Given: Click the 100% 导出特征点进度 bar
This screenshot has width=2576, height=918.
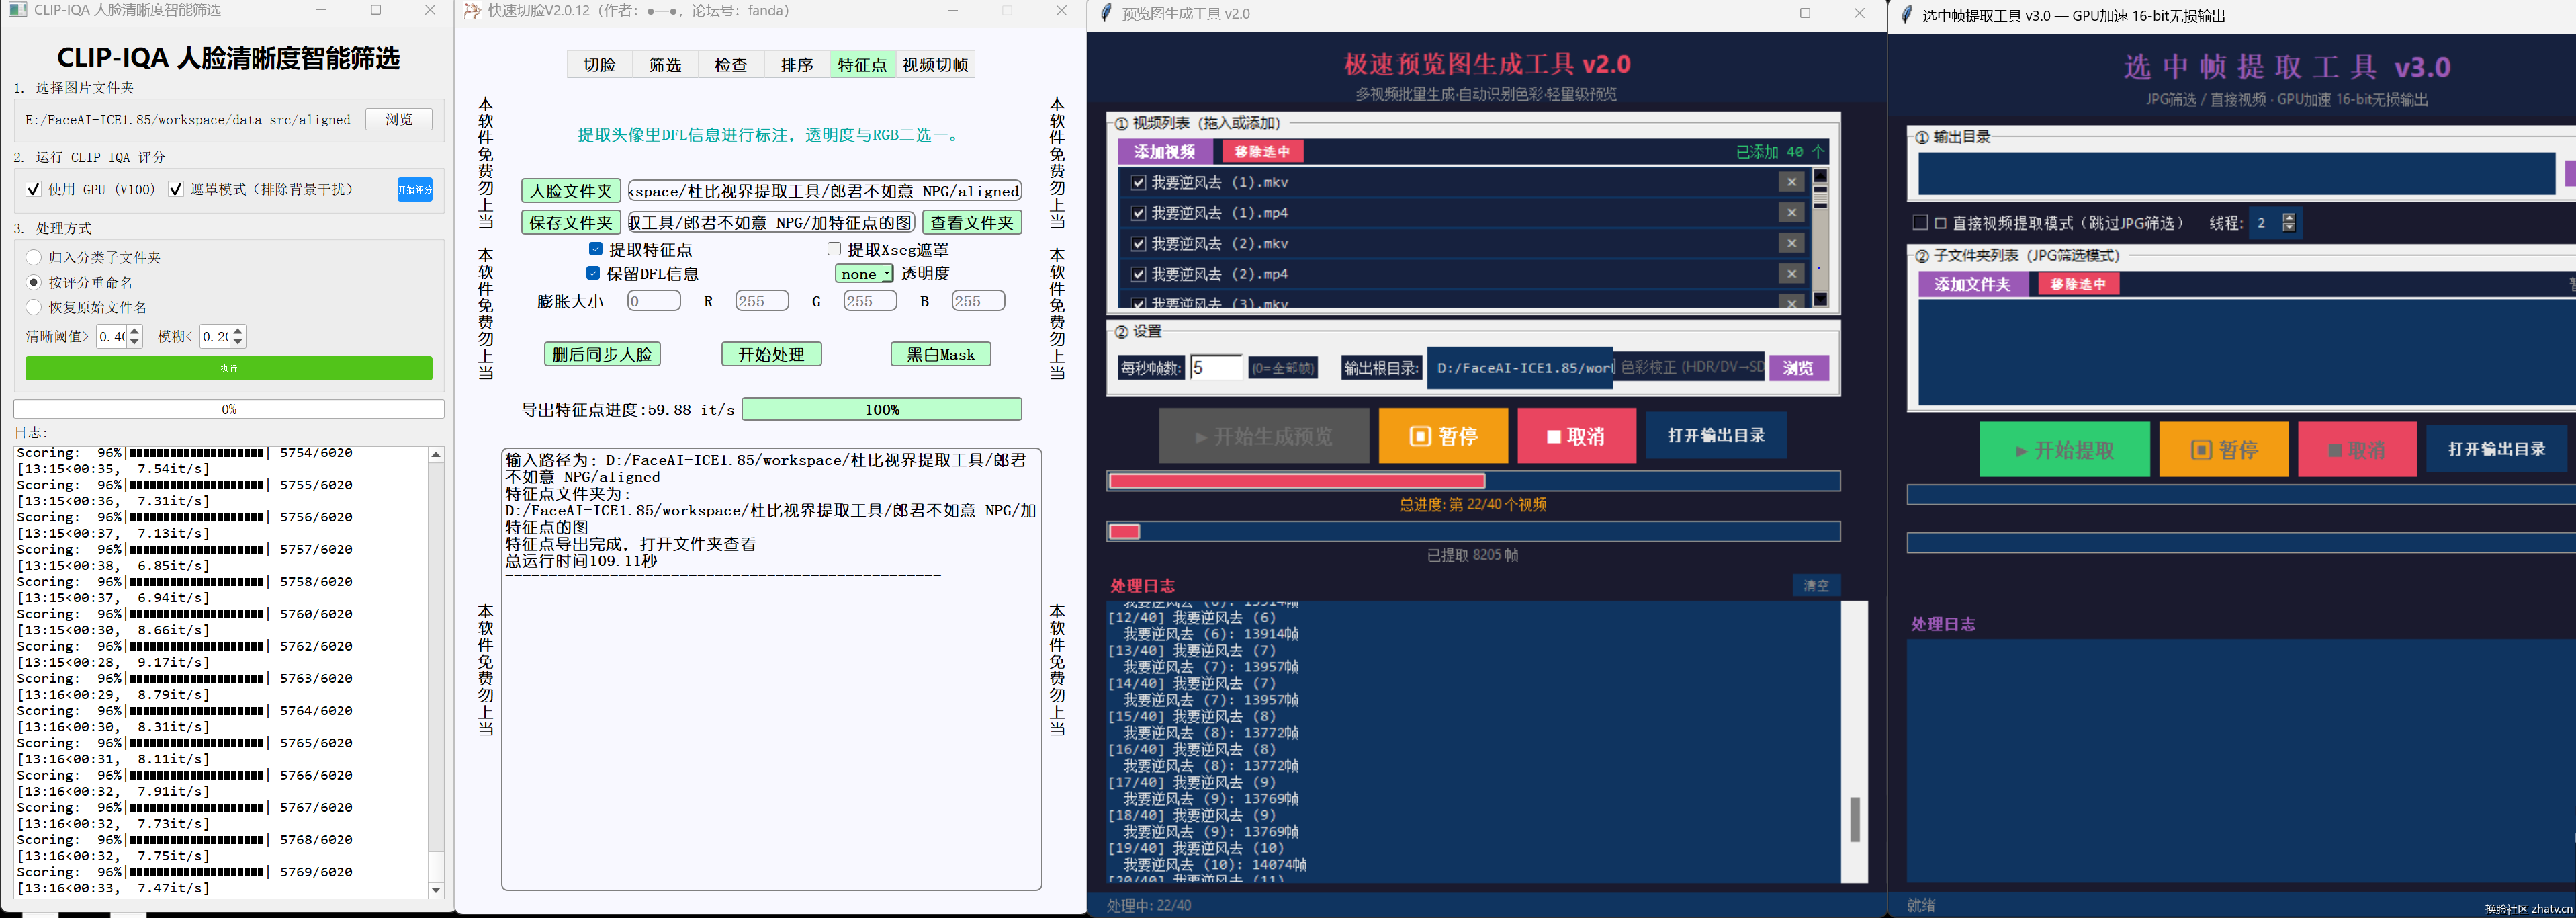Looking at the screenshot, I should tap(881, 409).
